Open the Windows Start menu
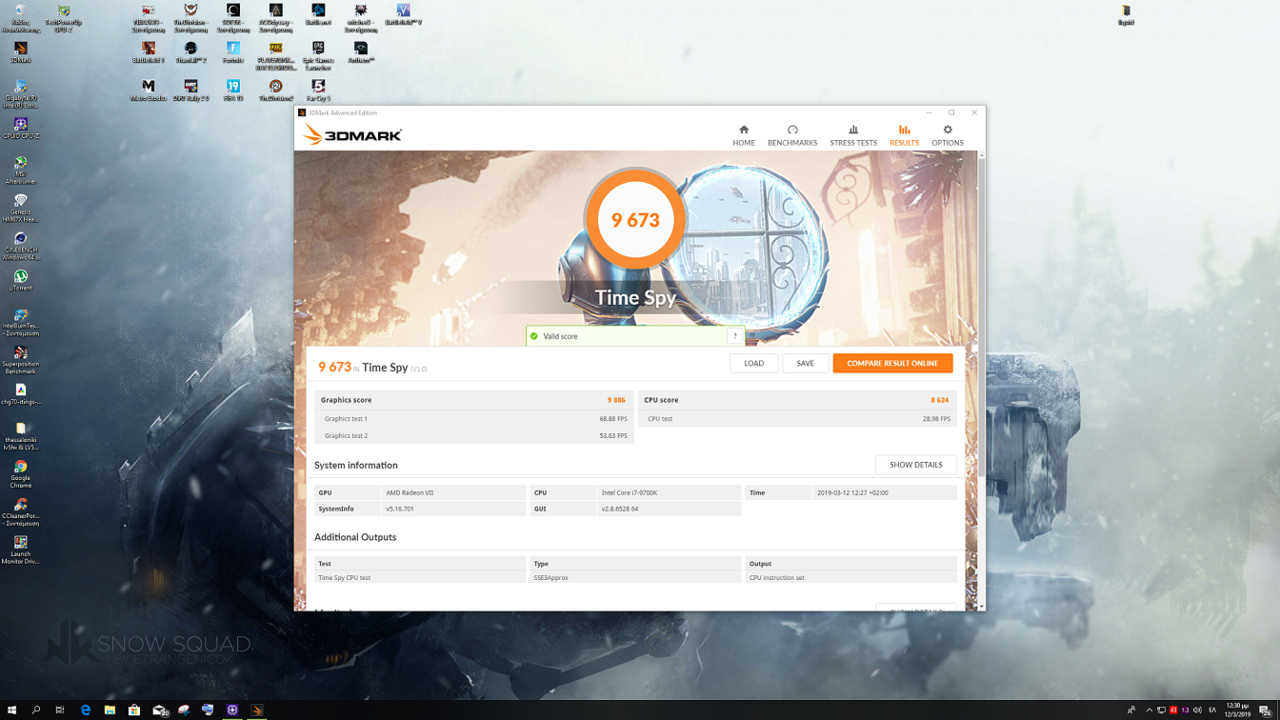The height and width of the screenshot is (720, 1280). (x=11, y=710)
